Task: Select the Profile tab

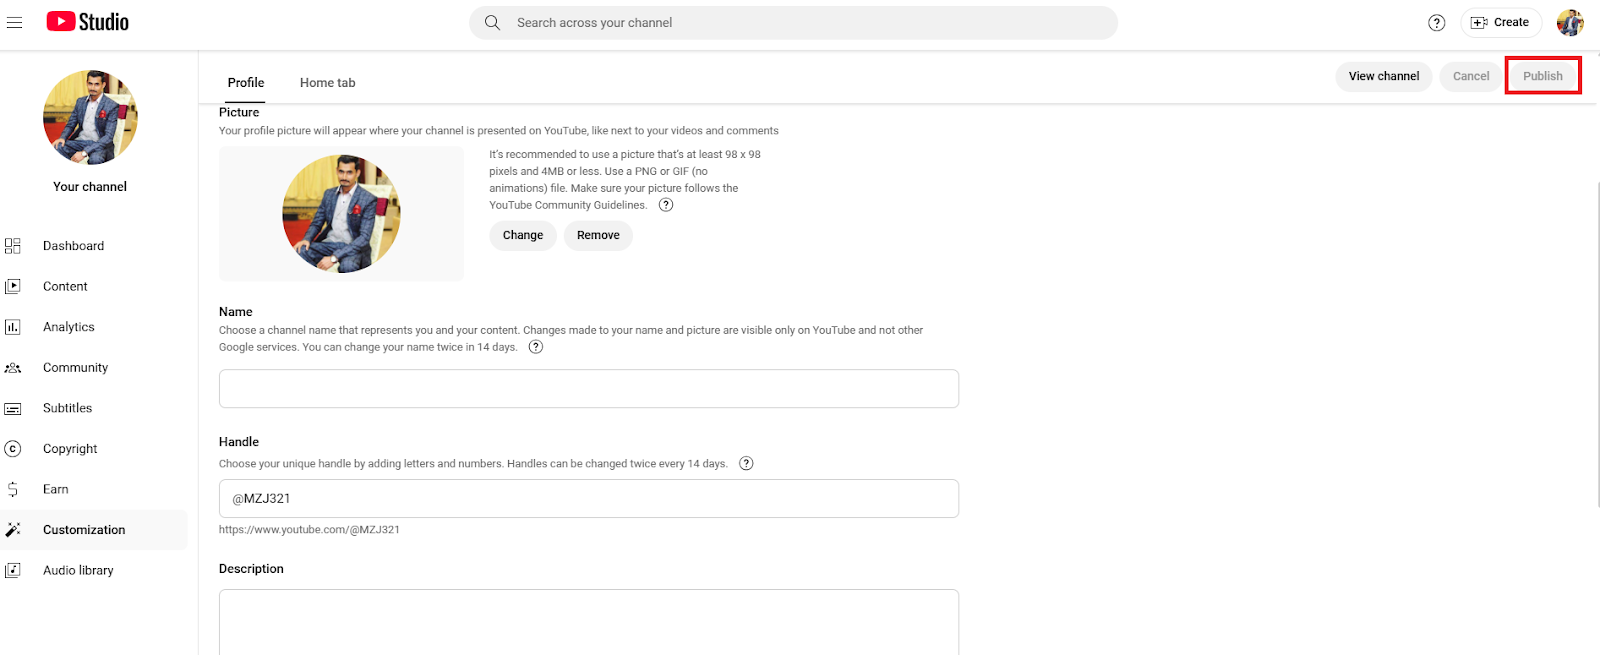Action: click(246, 83)
